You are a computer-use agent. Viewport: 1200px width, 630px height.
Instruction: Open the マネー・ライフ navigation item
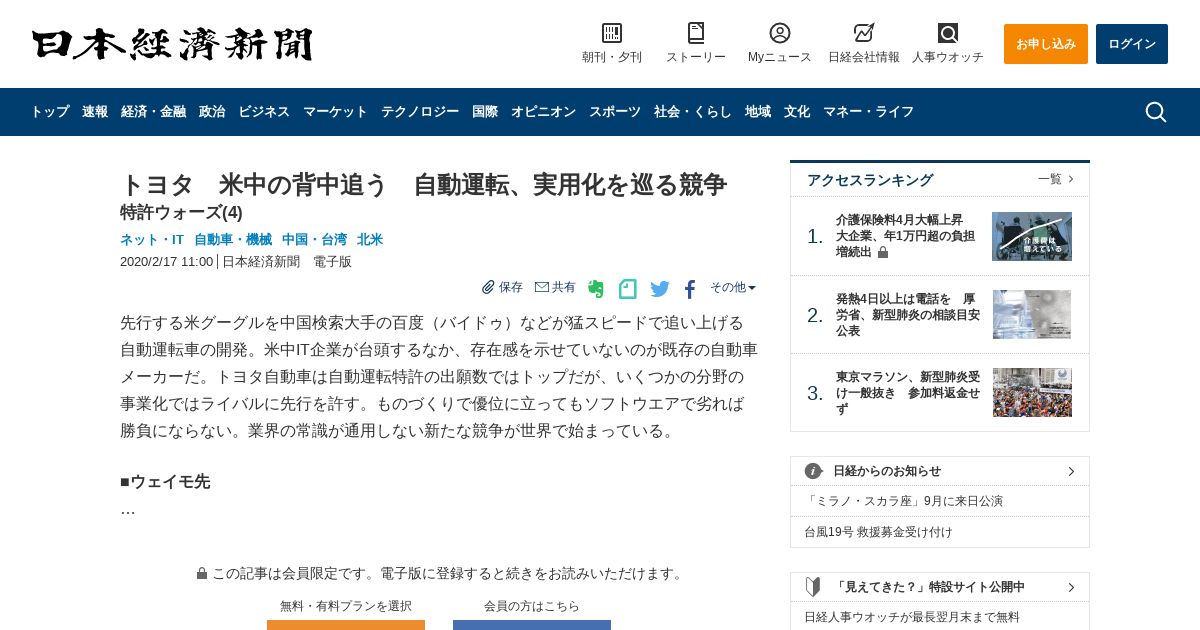pyautogui.click(x=869, y=112)
